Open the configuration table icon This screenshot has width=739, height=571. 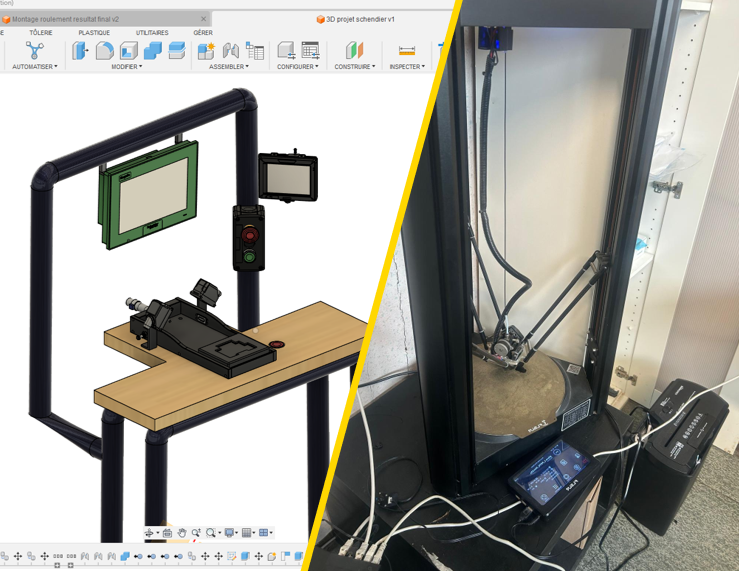311,50
